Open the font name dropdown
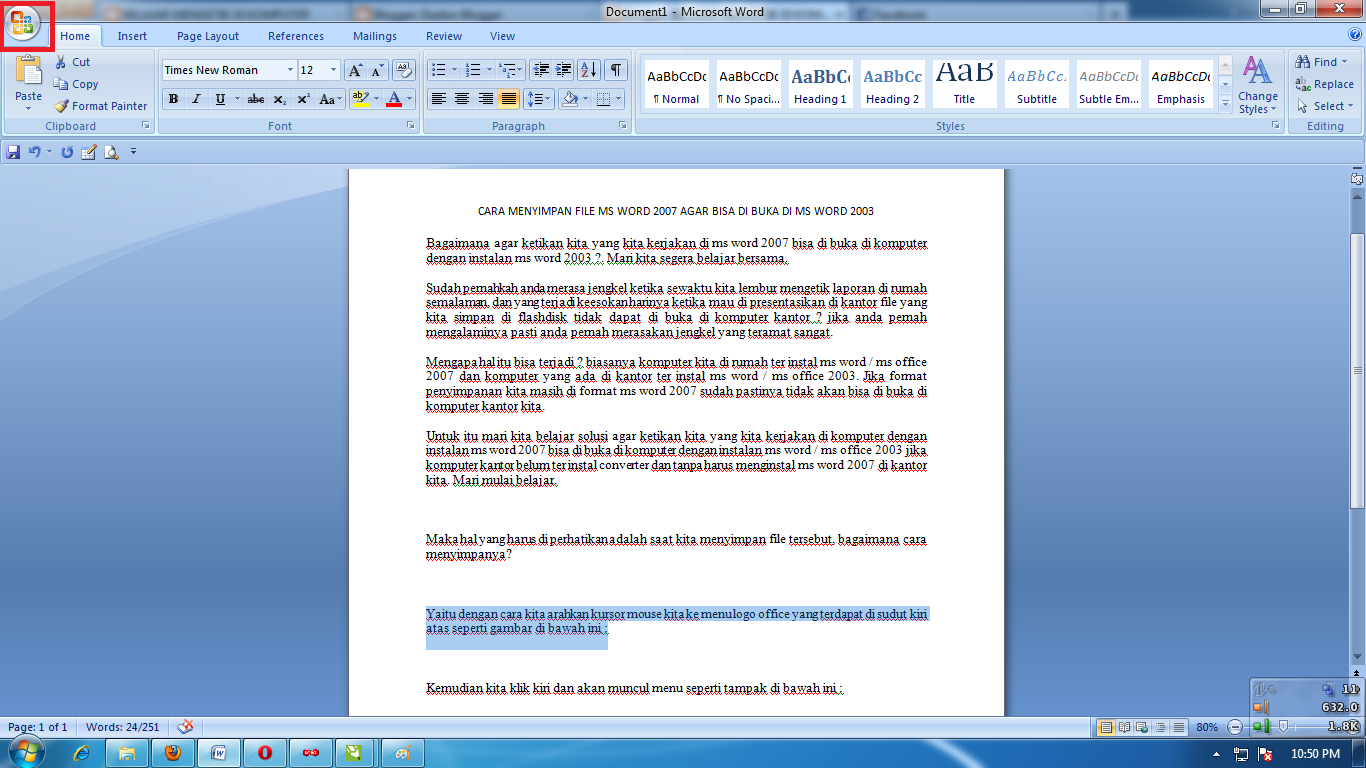The height and width of the screenshot is (768, 1366). click(291, 70)
